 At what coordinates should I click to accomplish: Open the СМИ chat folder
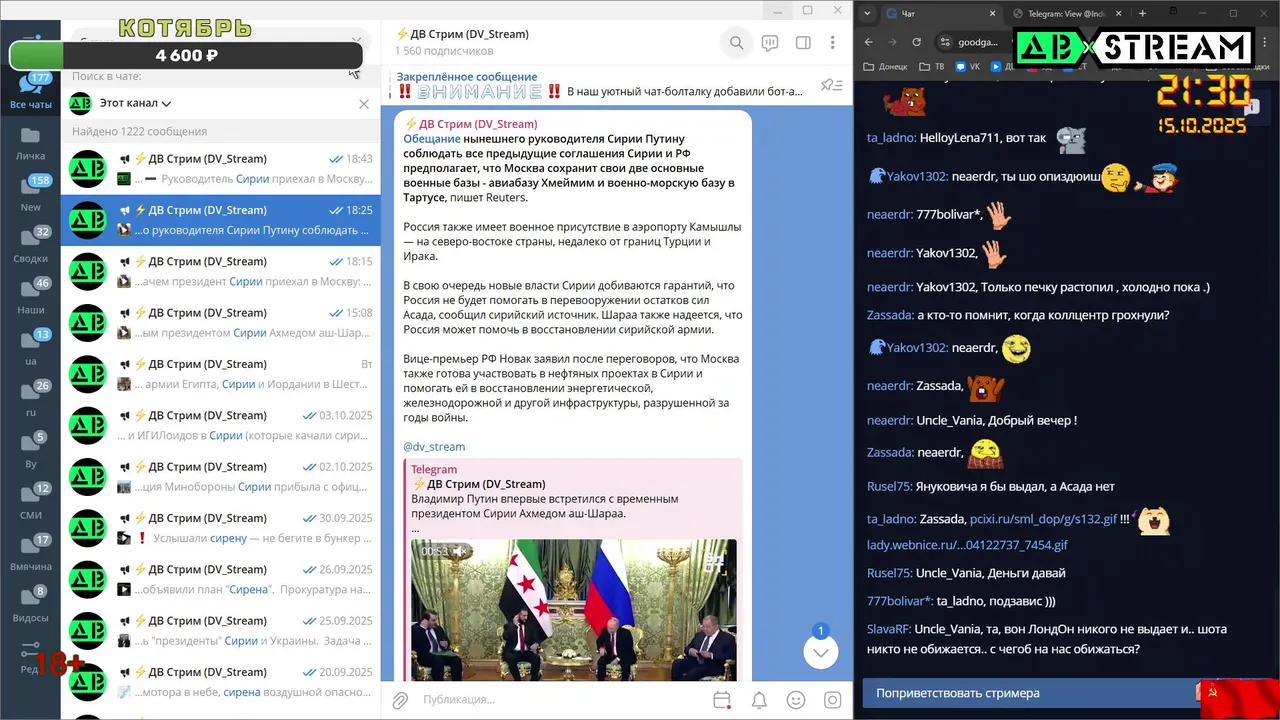click(31, 502)
